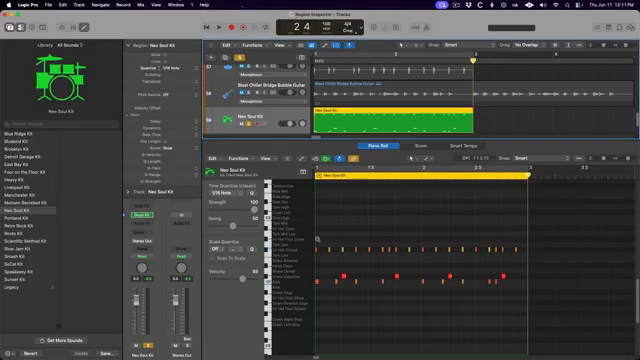Screen dimensions: 640x360
Task: Click the Neo Soul Kit track pan knob
Action: coord(302,123)
